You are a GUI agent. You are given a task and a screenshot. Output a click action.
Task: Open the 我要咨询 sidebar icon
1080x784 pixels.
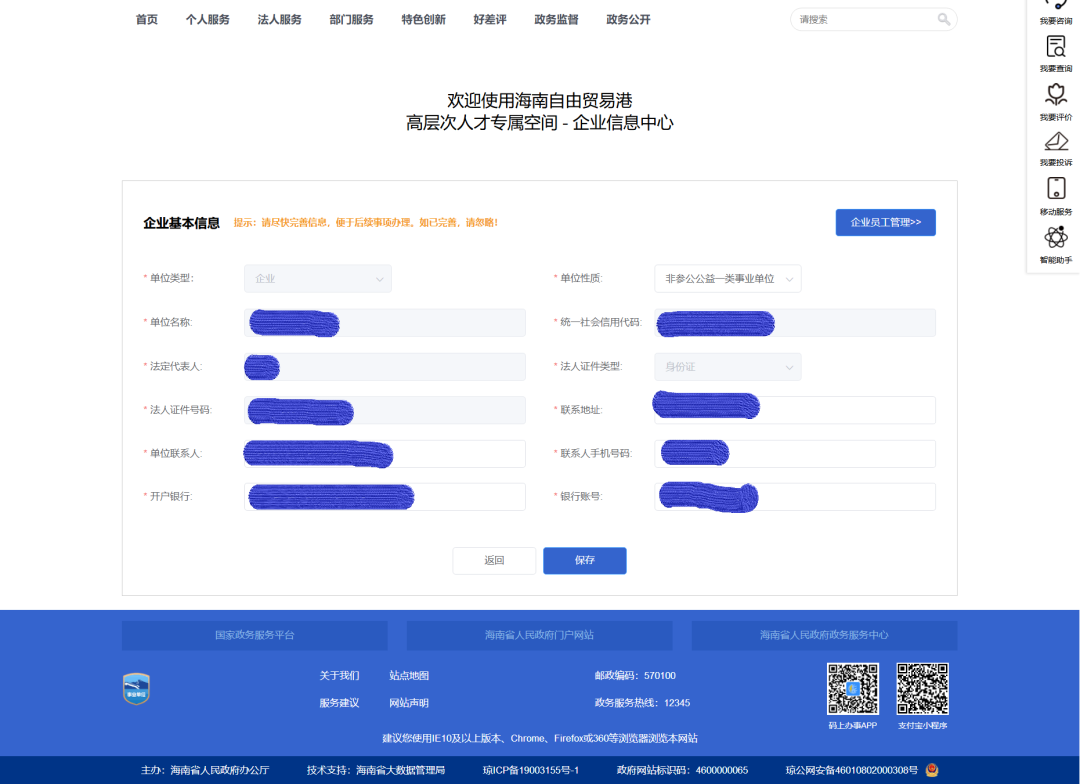coord(1055,8)
